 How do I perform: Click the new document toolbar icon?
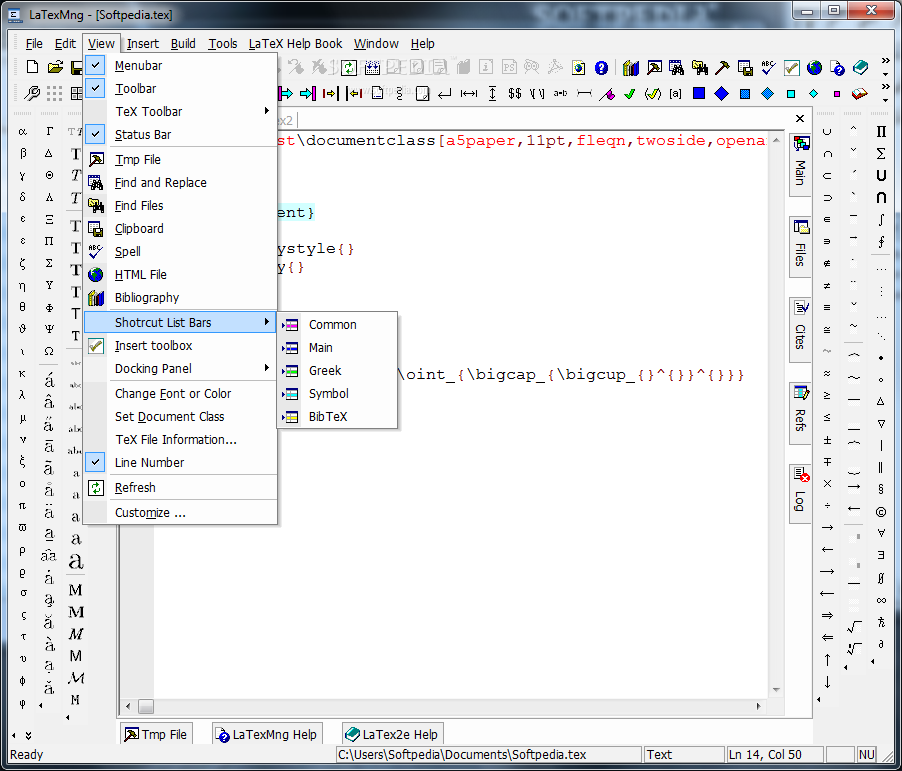click(x=32, y=67)
